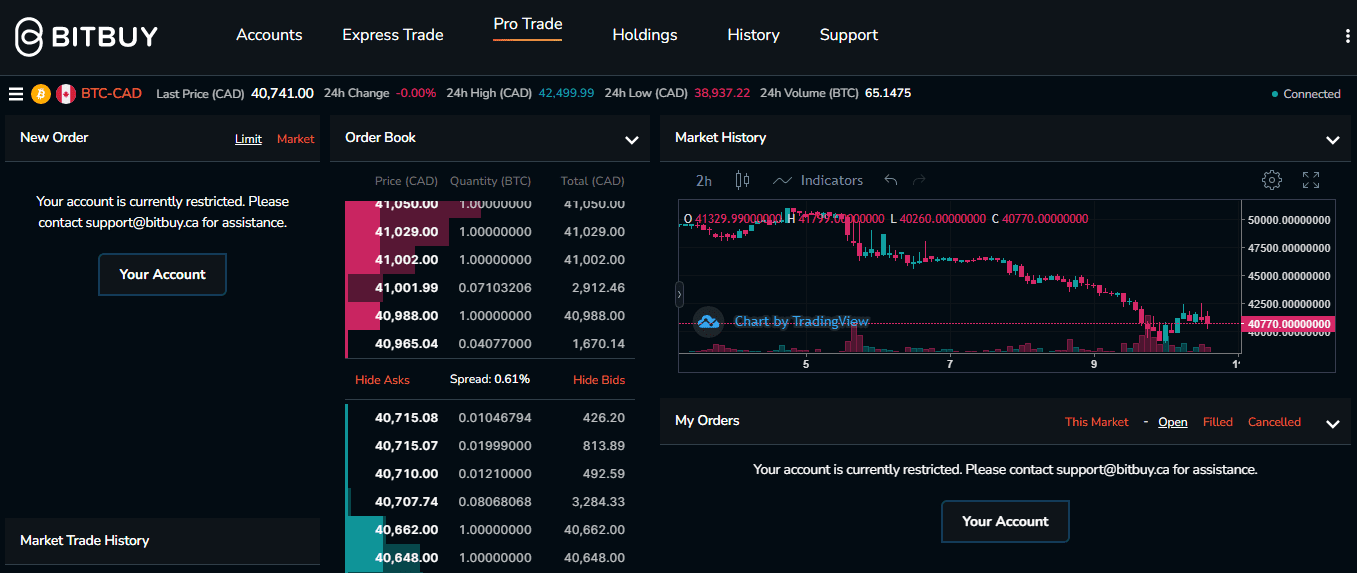Click the 40,707.74 bid price

(x=406, y=501)
